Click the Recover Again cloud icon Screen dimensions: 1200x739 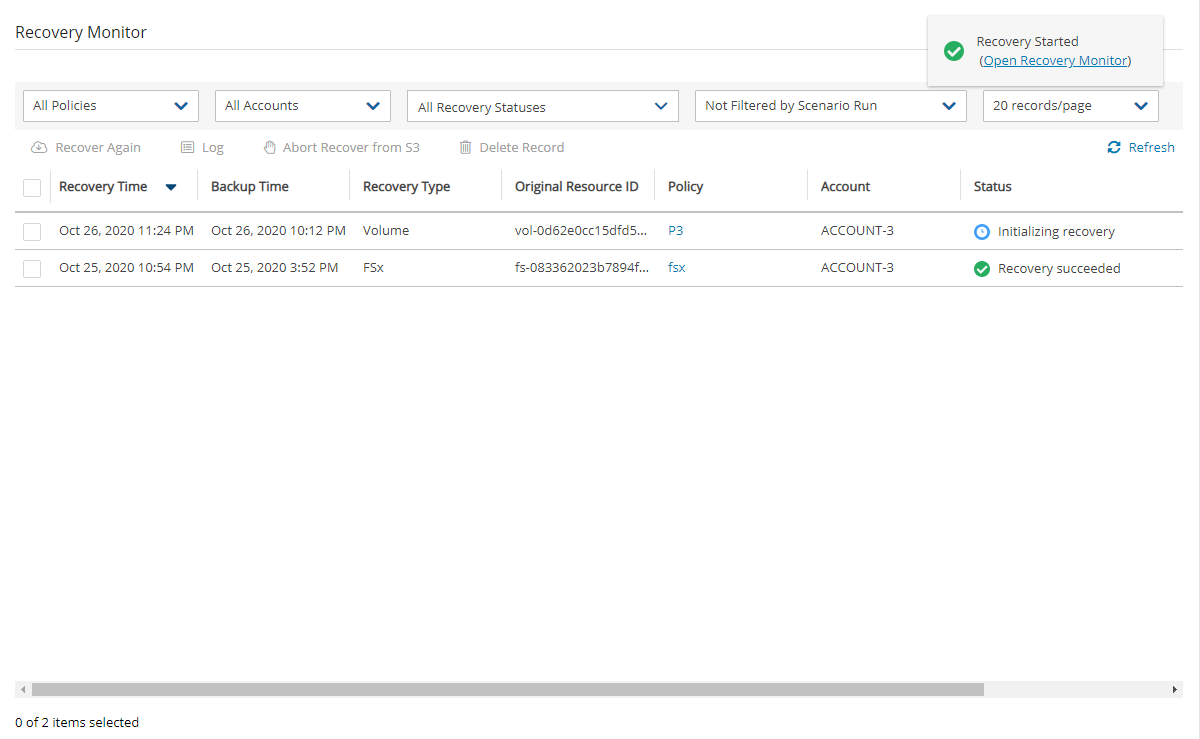[39, 148]
